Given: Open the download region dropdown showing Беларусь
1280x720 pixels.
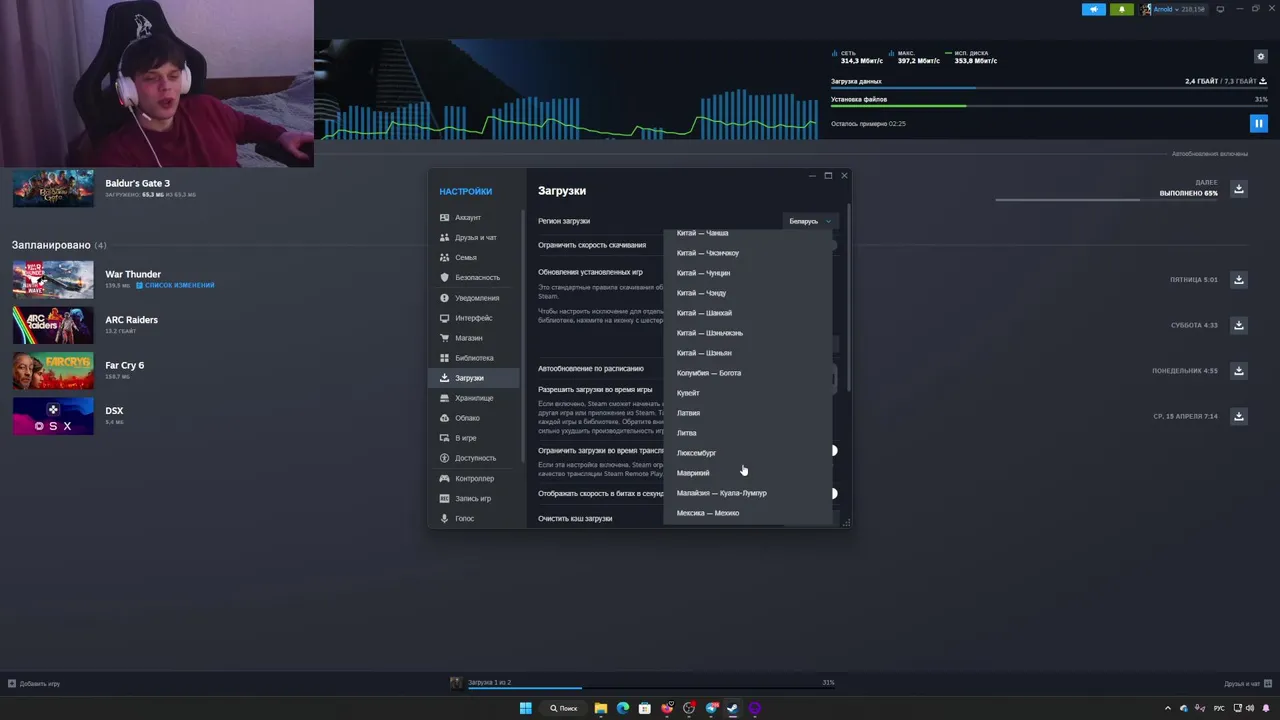Looking at the screenshot, I should point(809,221).
